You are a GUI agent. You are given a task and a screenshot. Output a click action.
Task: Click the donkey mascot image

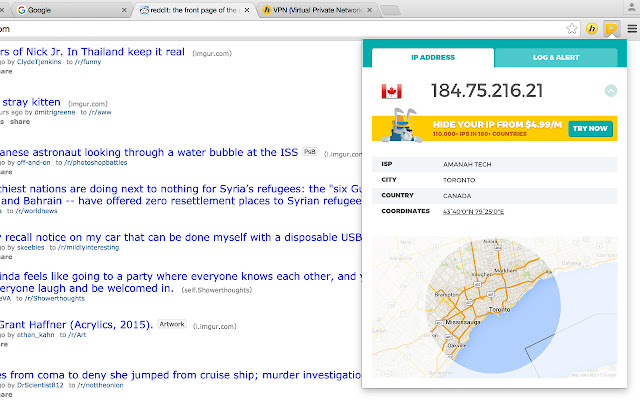tap(402, 126)
